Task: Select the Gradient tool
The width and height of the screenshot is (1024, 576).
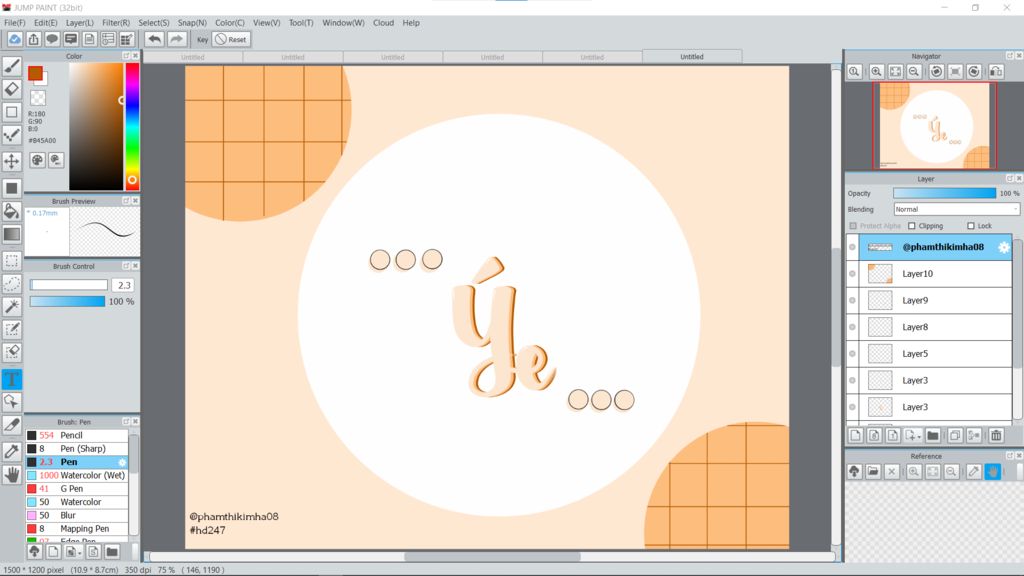Action: (12, 234)
